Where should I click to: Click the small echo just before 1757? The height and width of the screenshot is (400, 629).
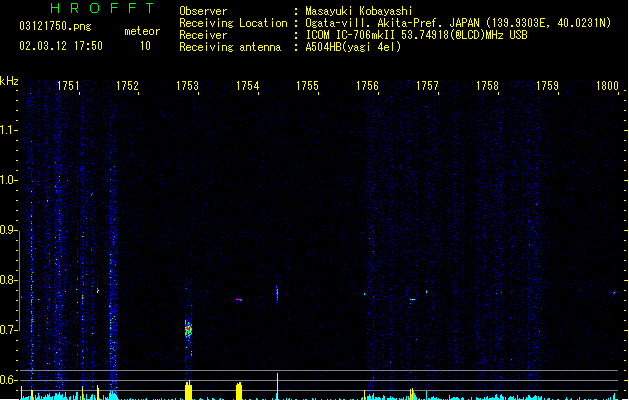tap(412, 299)
